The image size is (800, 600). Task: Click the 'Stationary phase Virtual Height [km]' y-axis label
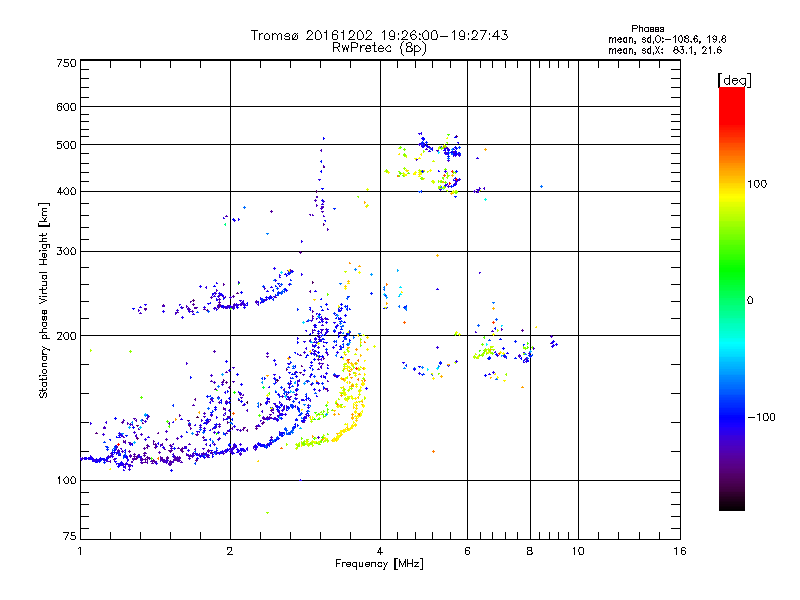click(44, 300)
